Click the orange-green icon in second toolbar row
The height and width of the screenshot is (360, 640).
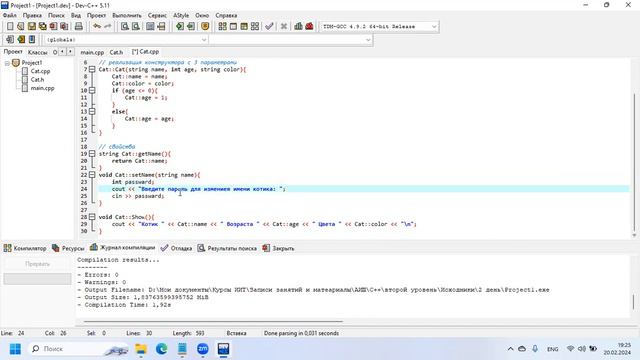[21, 40]
